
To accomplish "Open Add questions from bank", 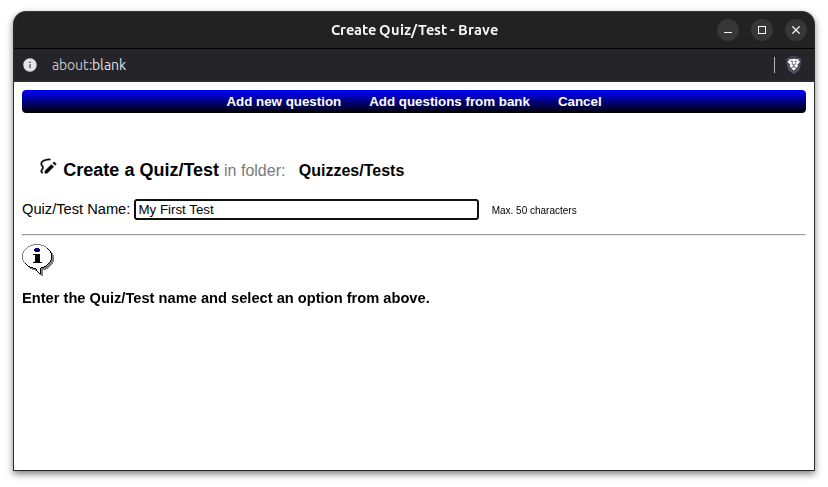I will click(449, 101).
